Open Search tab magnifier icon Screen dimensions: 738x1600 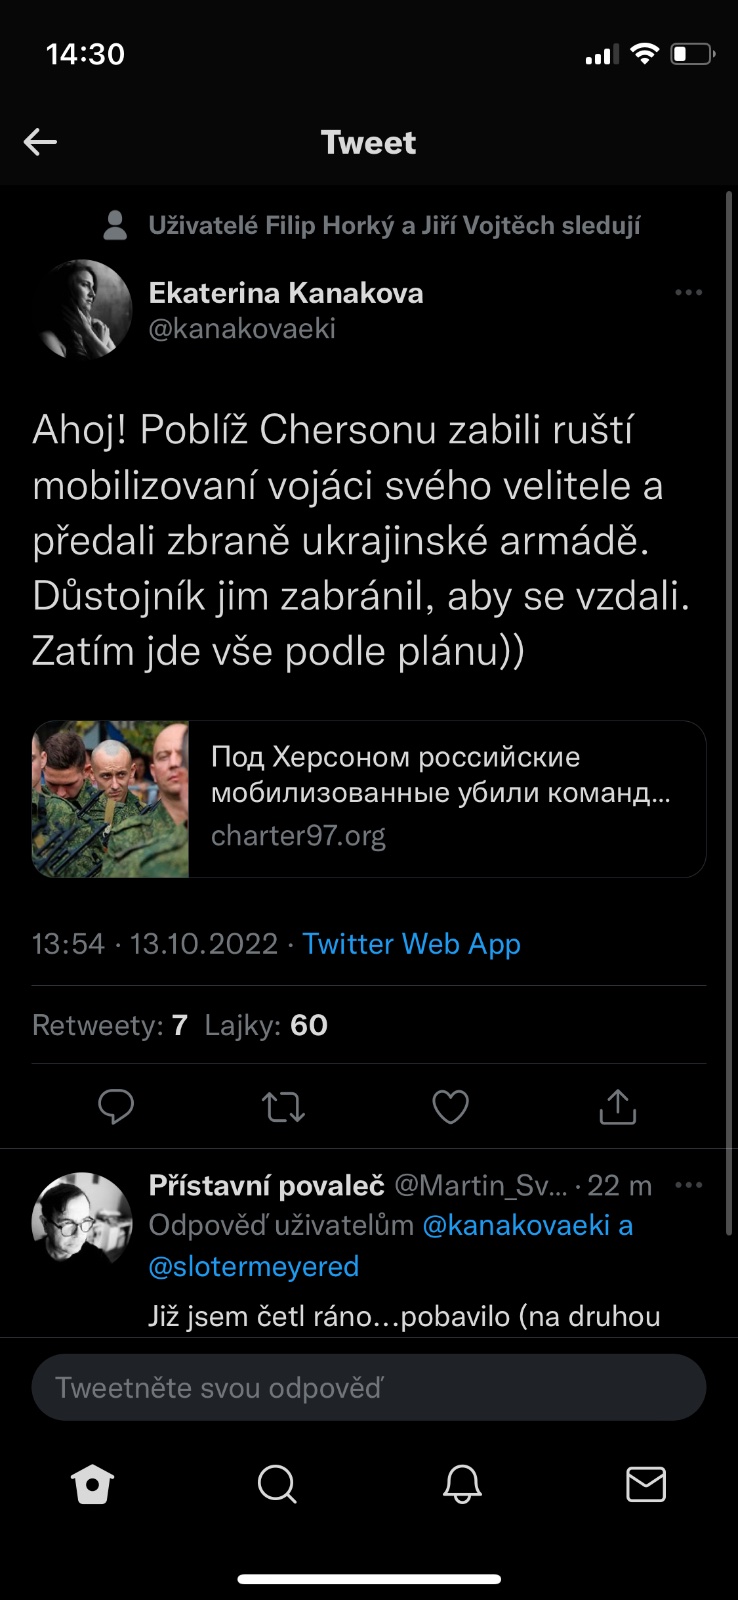[x=277, y=1485]
